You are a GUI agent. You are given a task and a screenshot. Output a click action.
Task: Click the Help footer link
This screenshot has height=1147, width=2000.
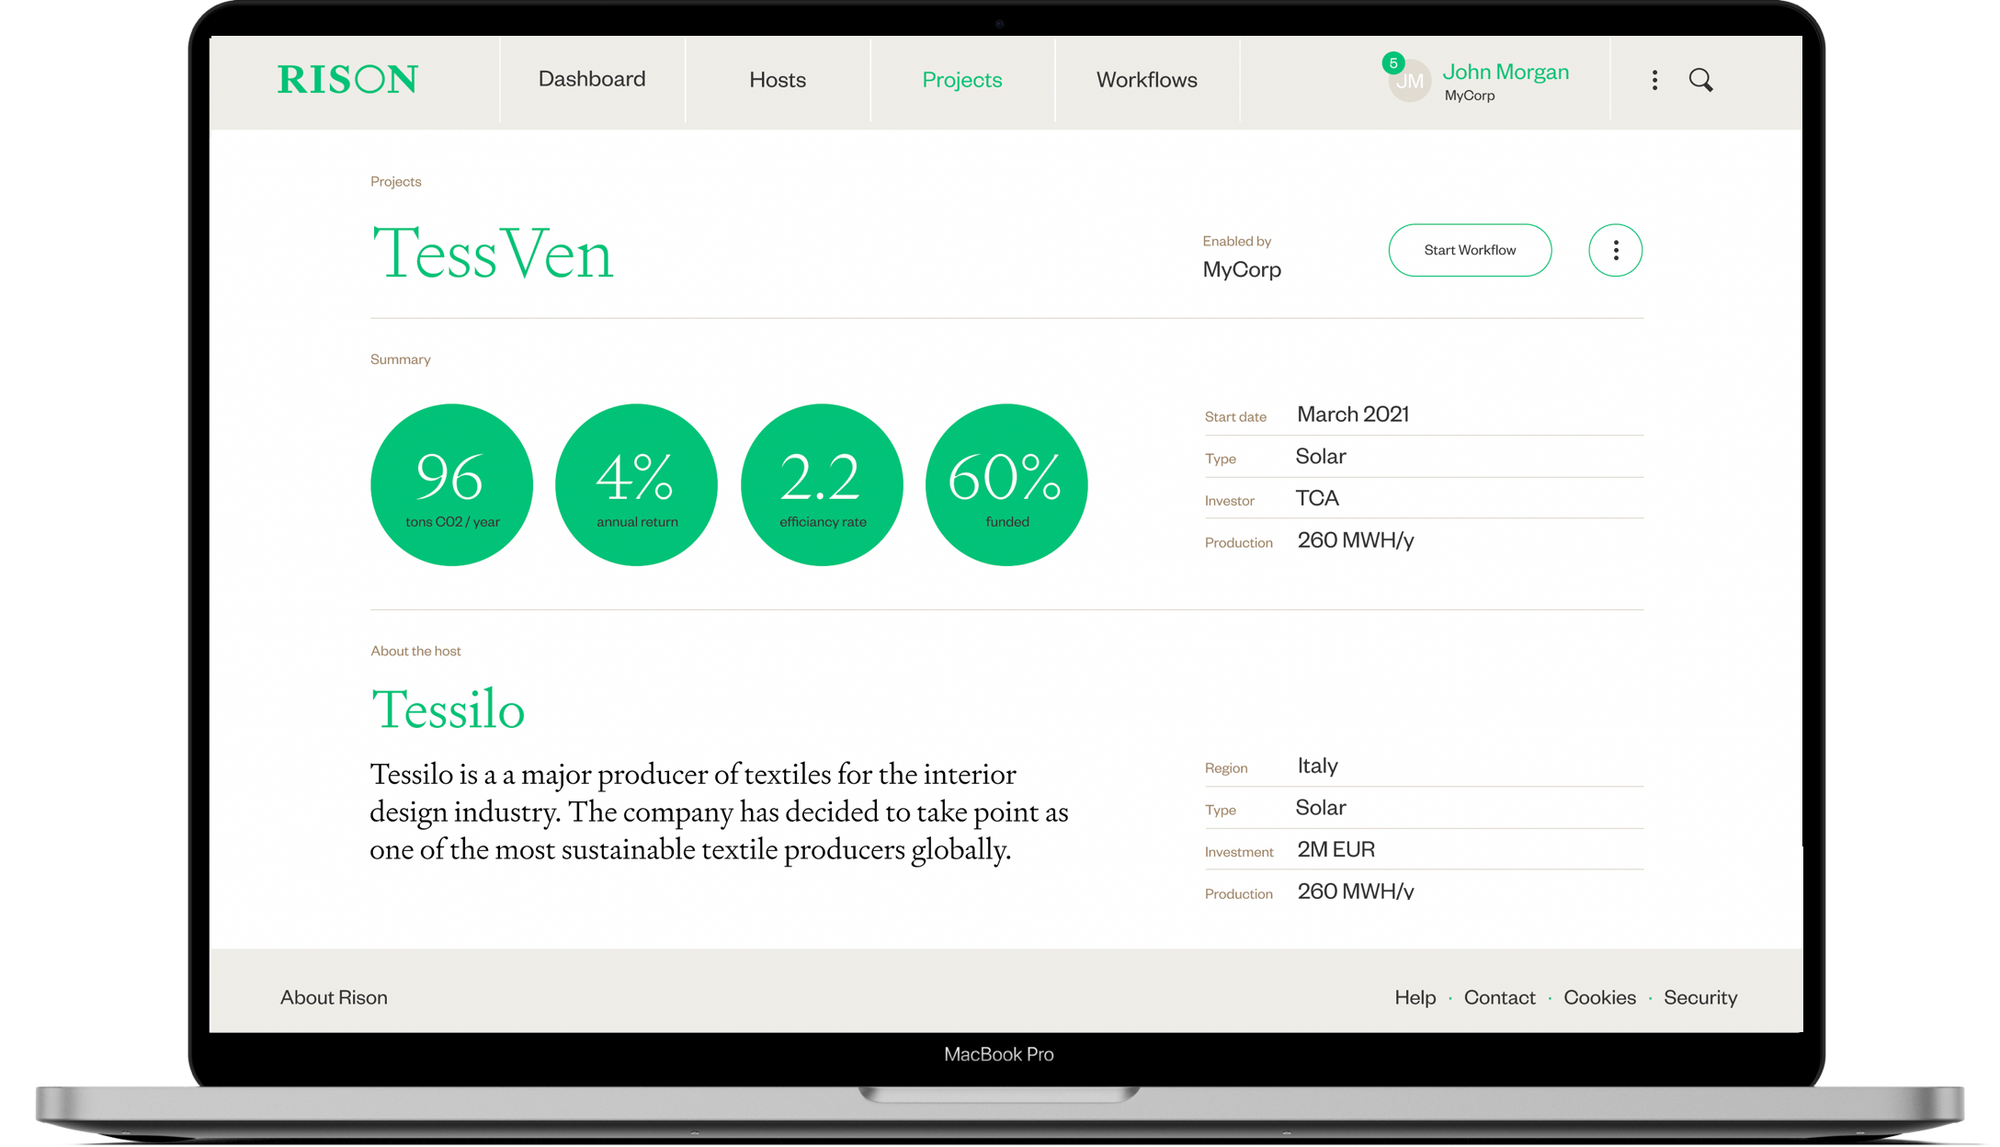(x=1415, y=997)
